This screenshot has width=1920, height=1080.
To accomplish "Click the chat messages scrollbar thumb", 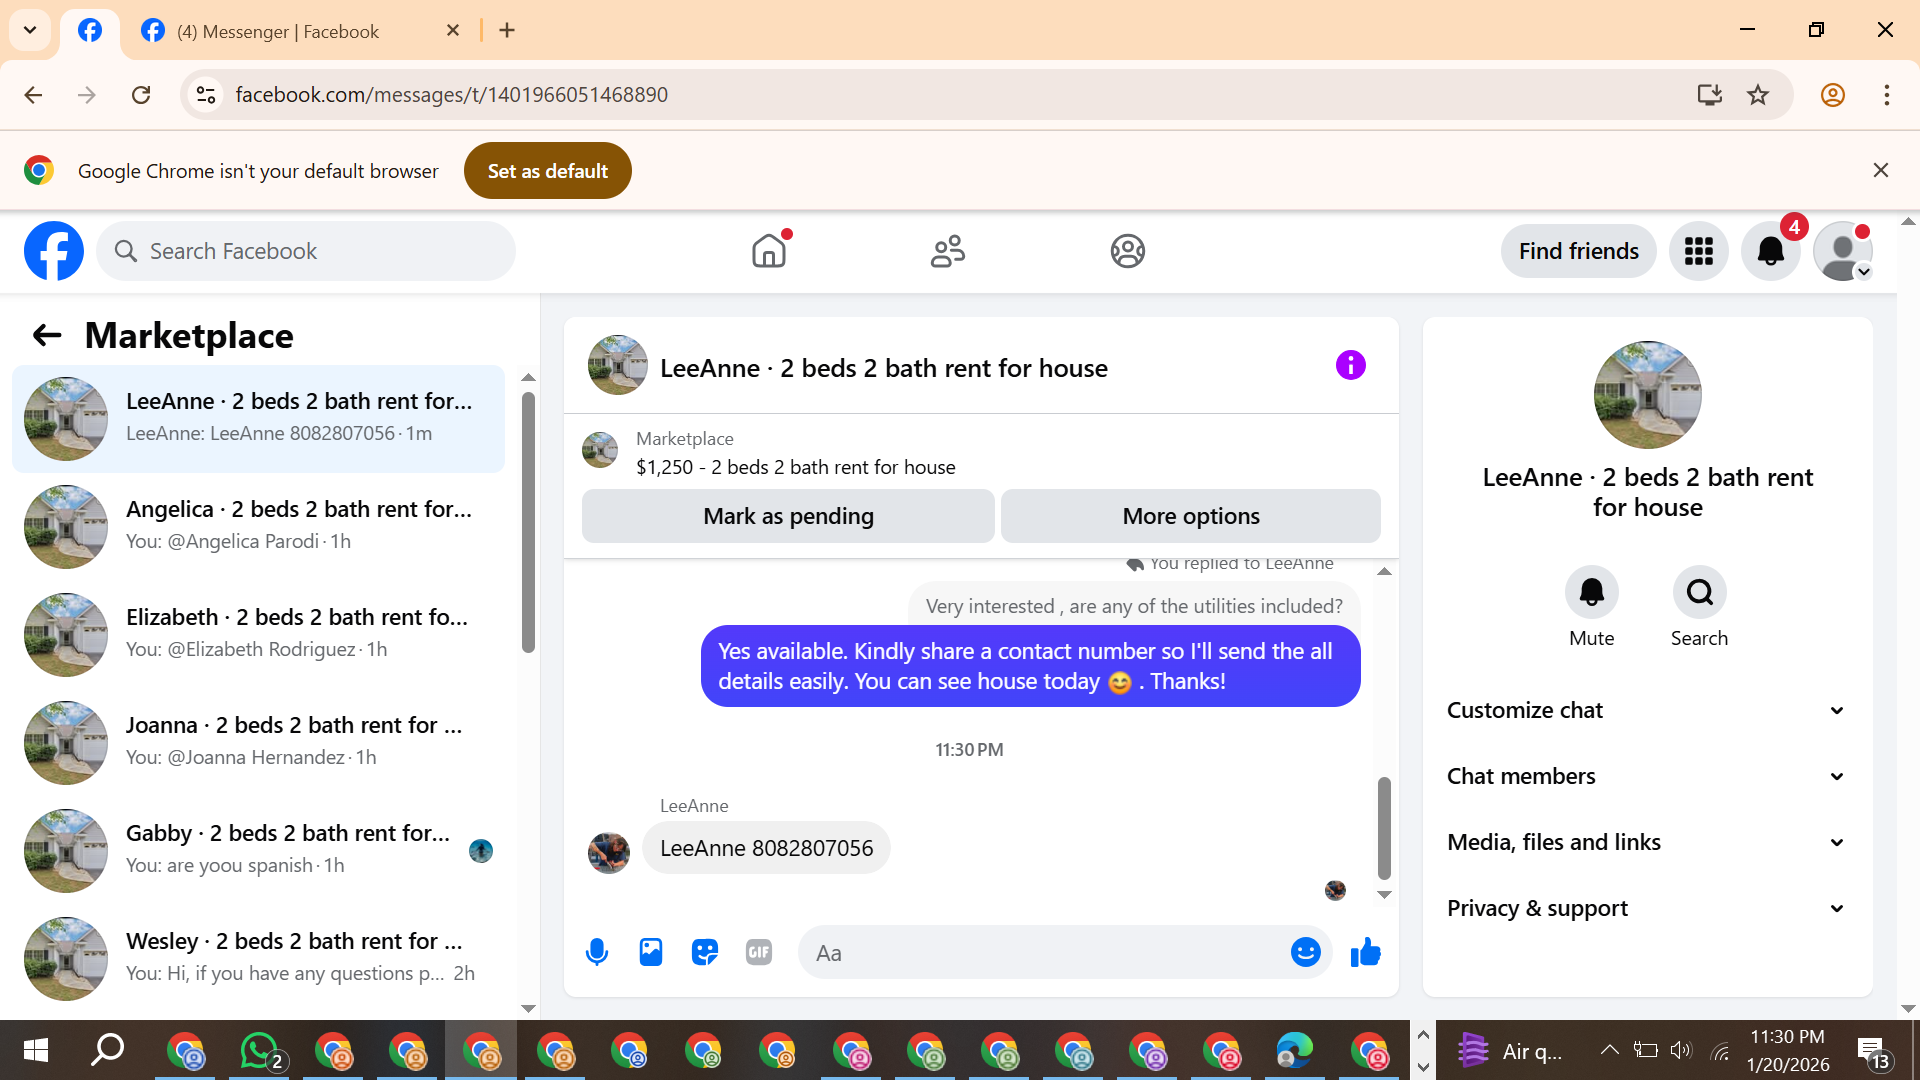I will [x=1384, y=828].
